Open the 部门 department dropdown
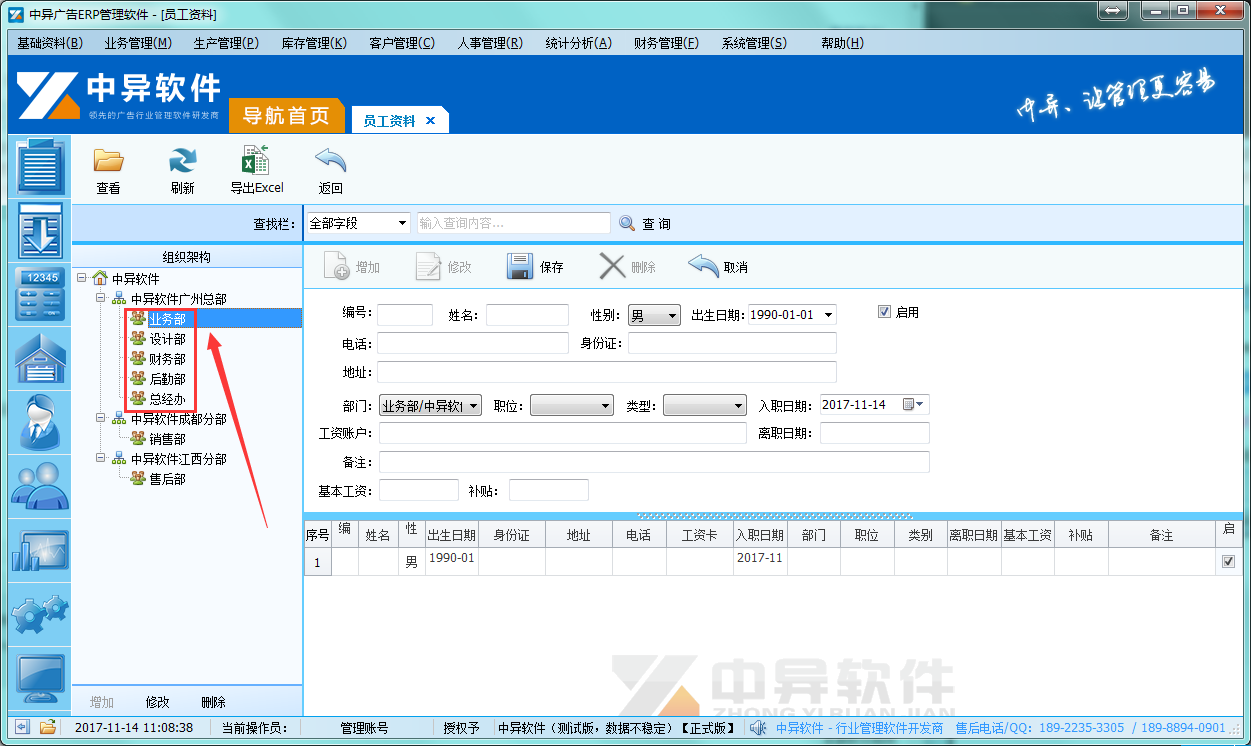The width and height of the screenshot is (1251, 746). pyautogui.click(x=474, y=406)
